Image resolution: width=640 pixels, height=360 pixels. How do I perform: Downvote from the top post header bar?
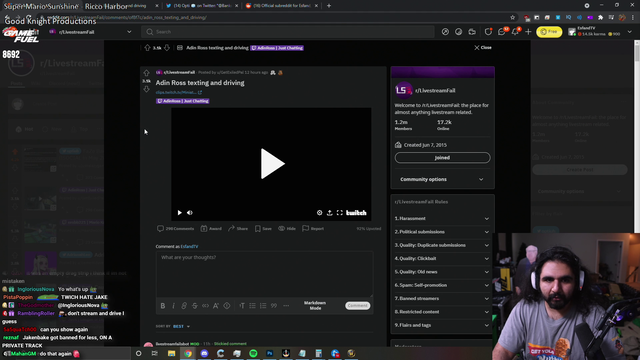[167, 48]
